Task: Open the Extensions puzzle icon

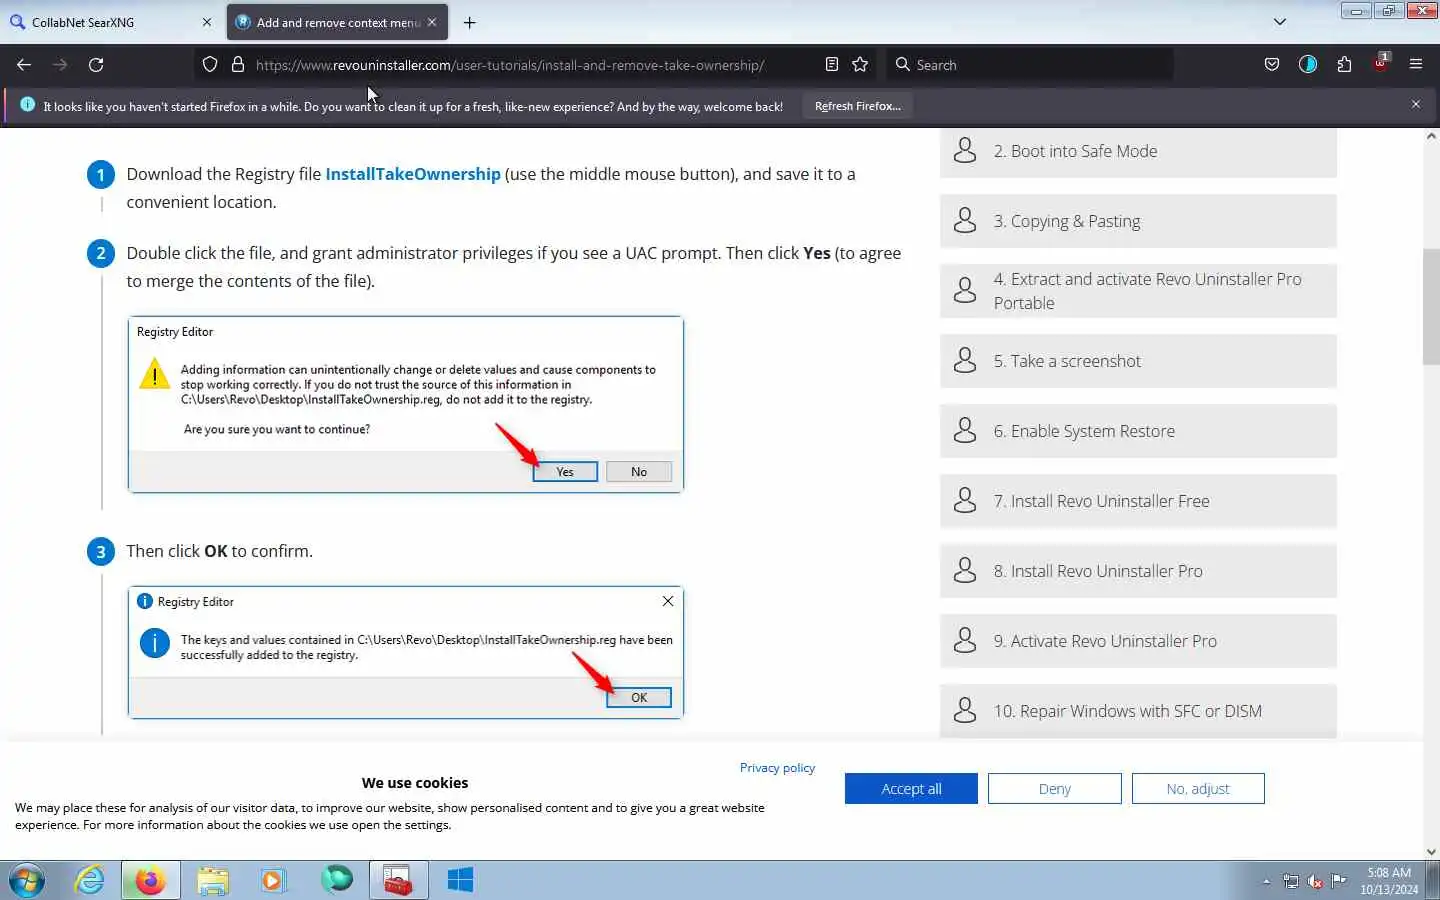Action: coord(1344,65)
